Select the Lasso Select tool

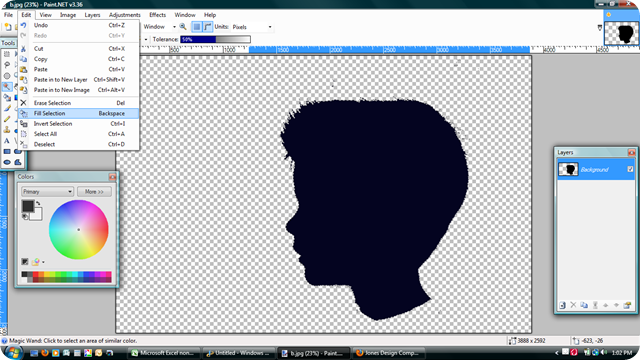click(7, 65)
